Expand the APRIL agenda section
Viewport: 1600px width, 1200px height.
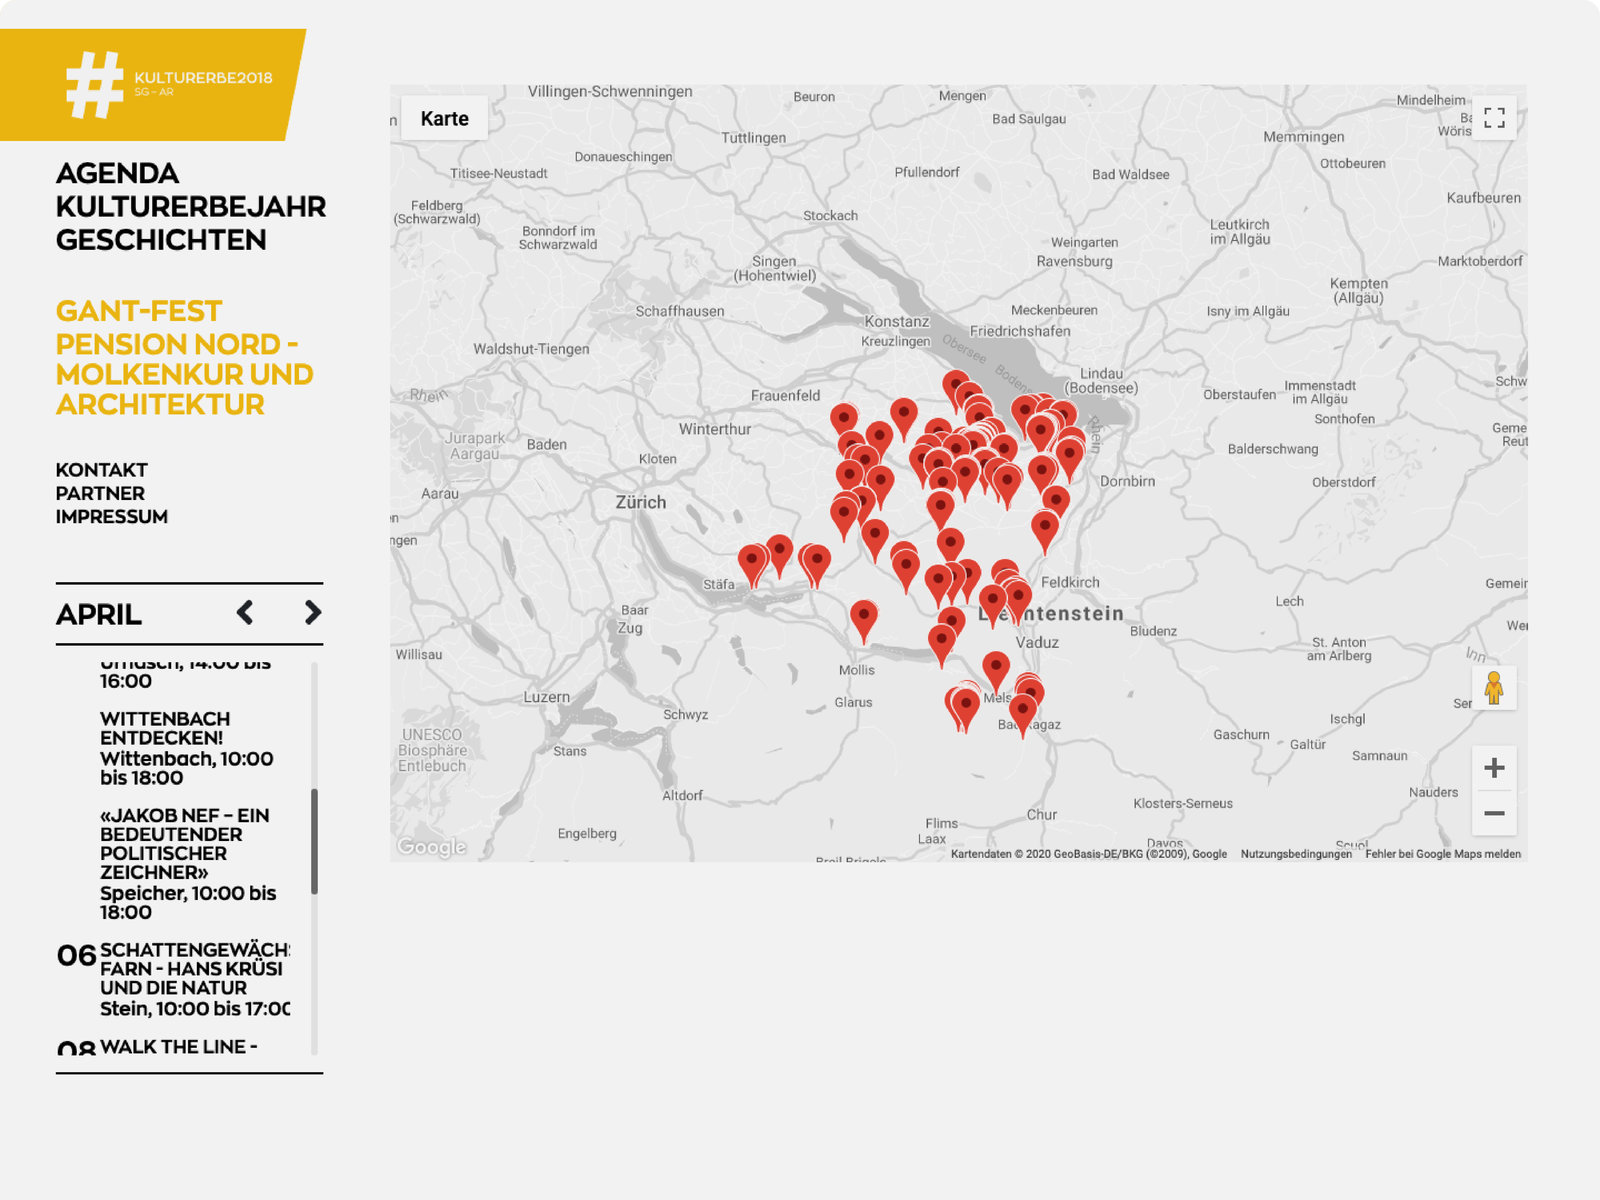click(98, 615)
